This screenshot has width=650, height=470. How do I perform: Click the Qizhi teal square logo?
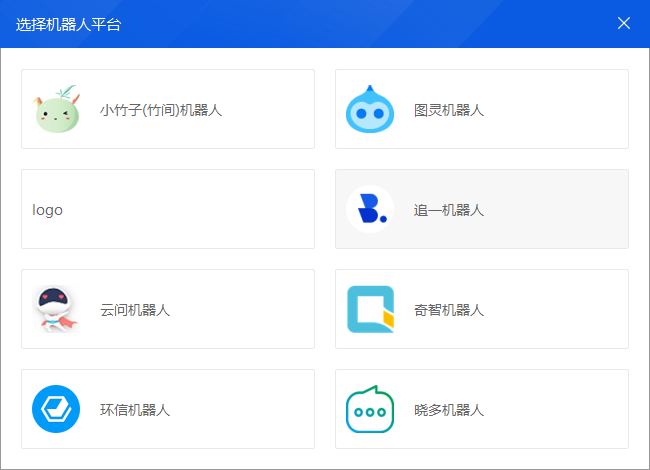pos(370,309)
